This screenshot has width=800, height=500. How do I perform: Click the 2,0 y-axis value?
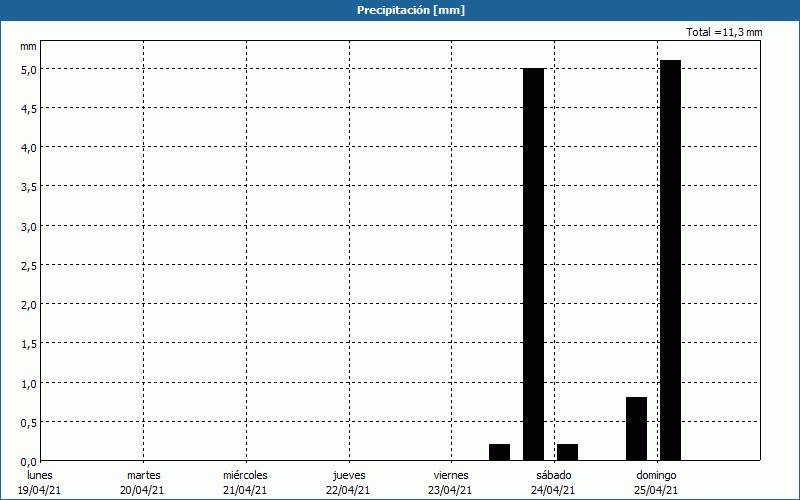click(x=29, y=305)
